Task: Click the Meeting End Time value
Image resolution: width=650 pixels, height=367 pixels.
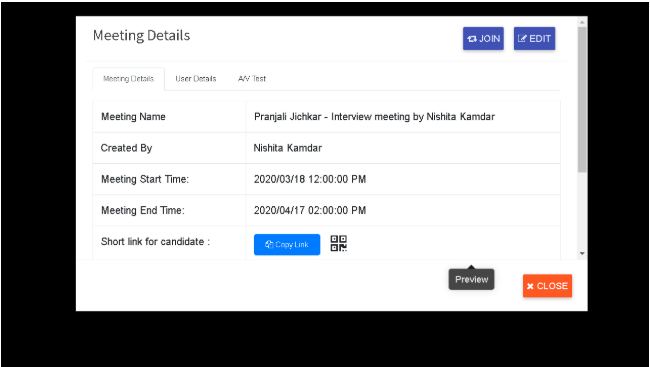Action: (x=310, y=210)
